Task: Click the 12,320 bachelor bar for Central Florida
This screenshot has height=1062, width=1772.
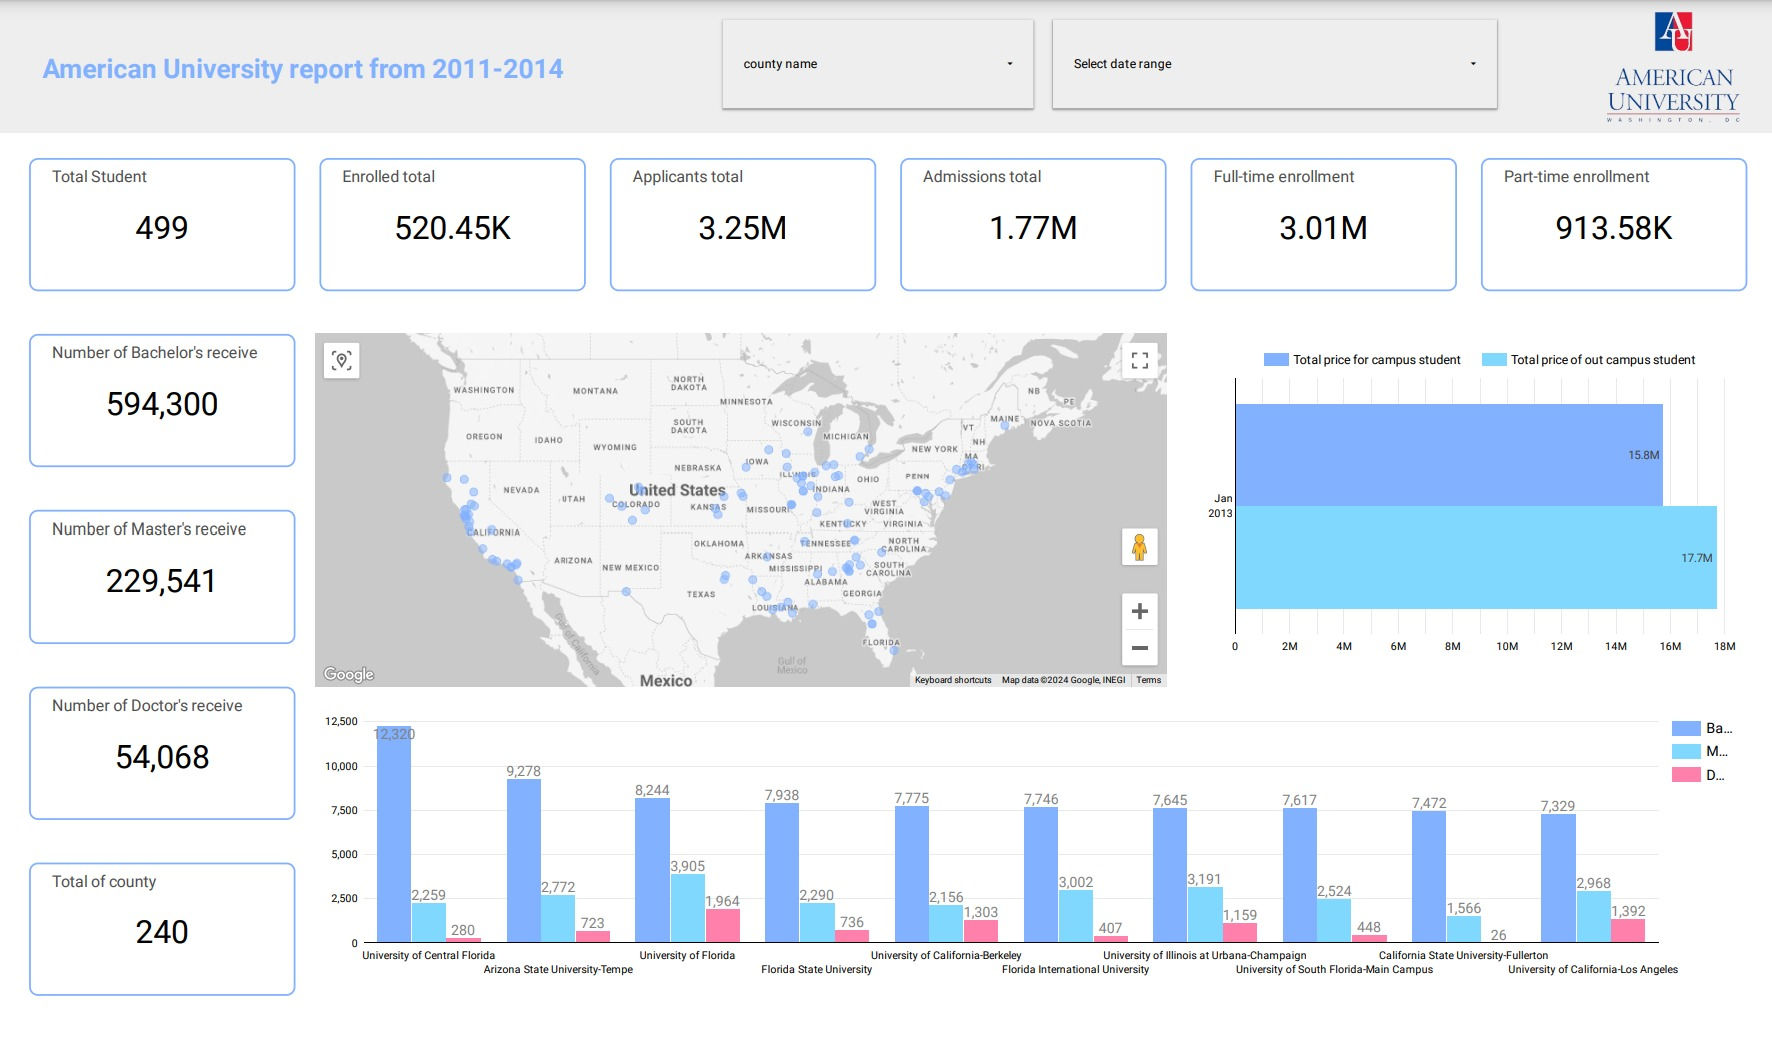Action: [x=394, y=834]
